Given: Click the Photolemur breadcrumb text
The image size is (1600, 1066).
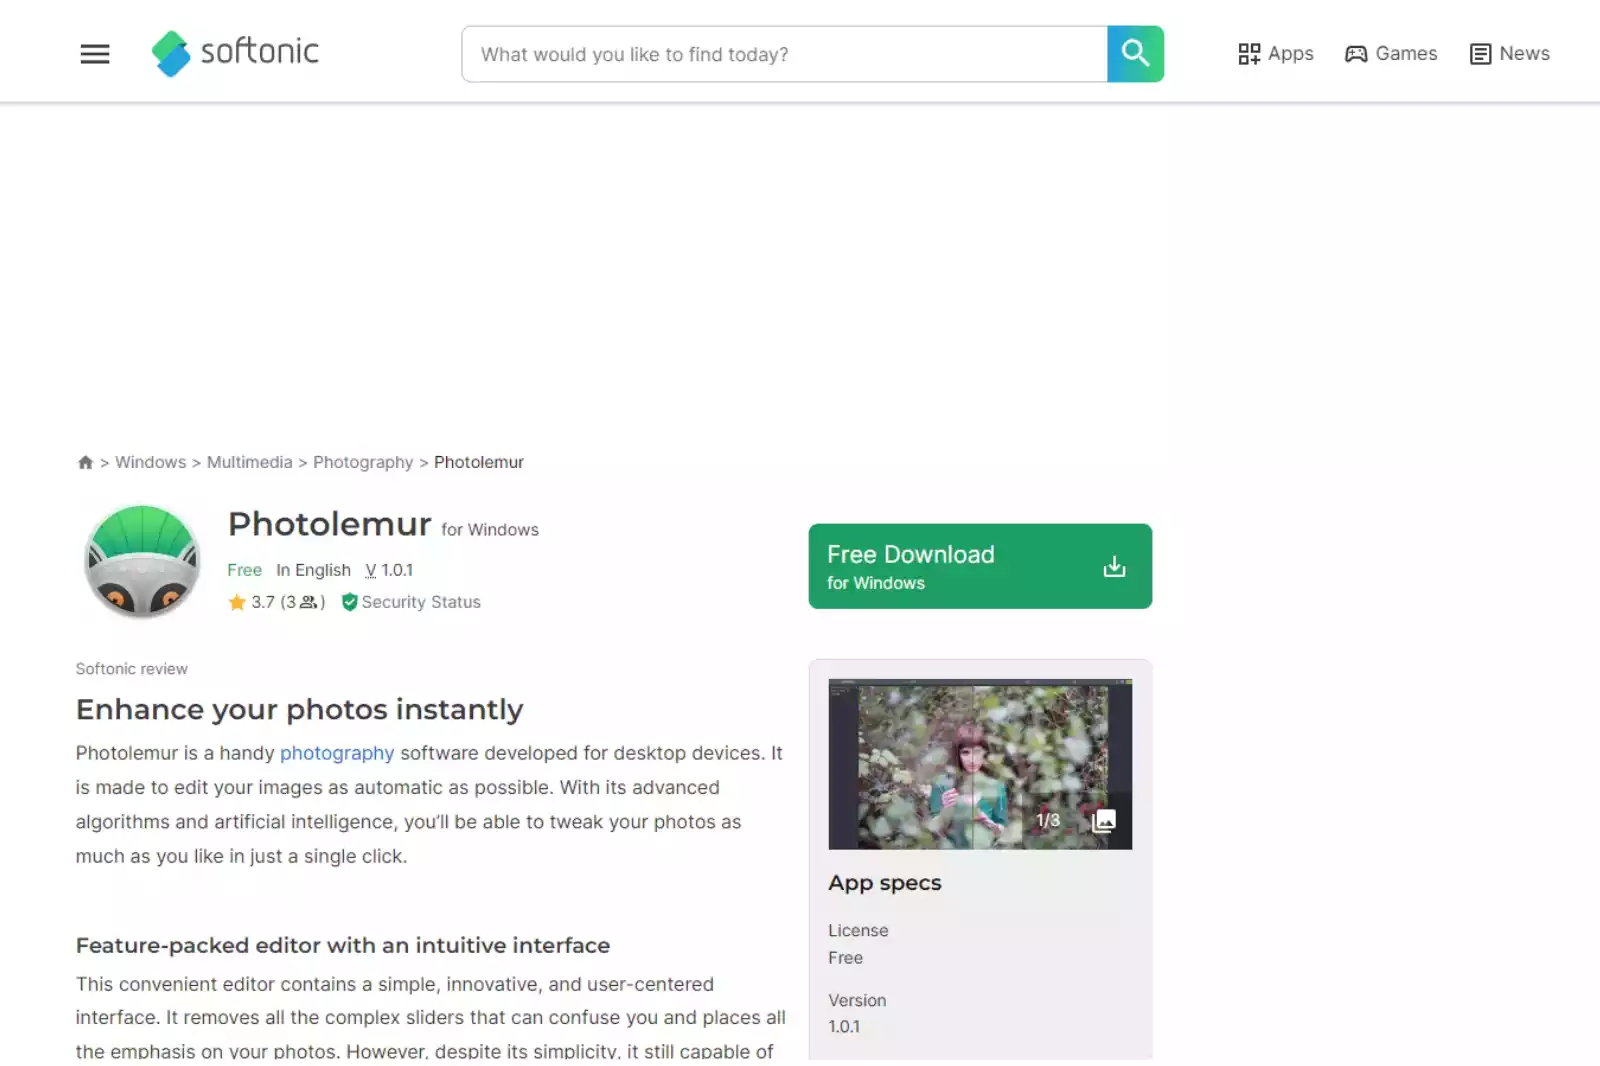Looking at the screenshot, I should tap(479, 462).
